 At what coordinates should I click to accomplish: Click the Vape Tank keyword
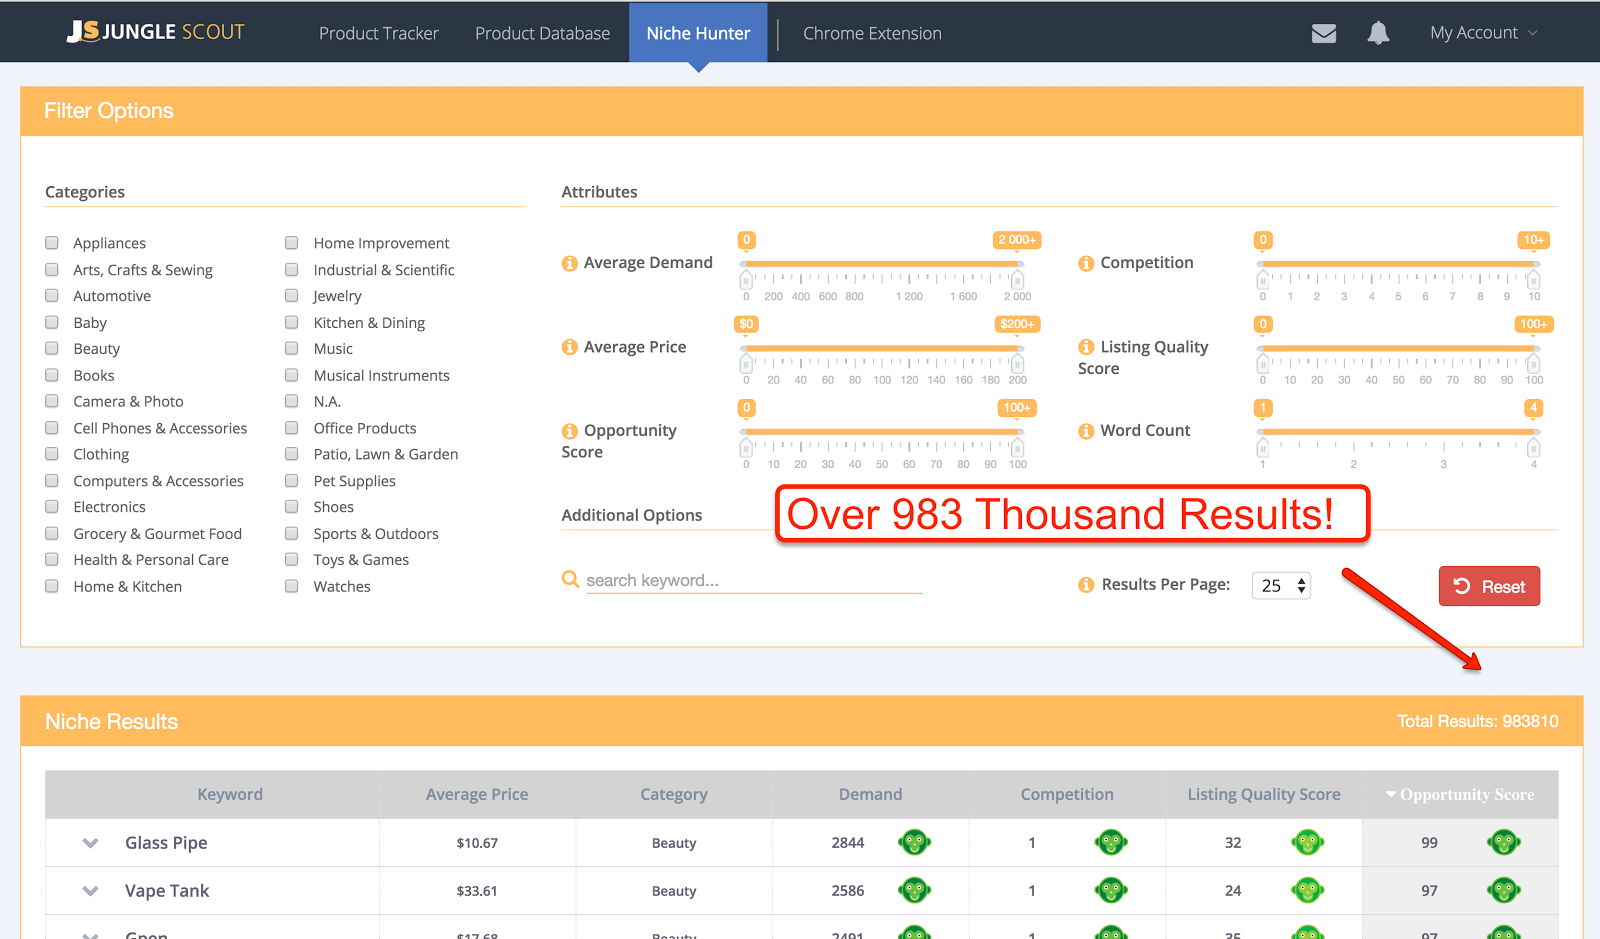coord(167,891)
